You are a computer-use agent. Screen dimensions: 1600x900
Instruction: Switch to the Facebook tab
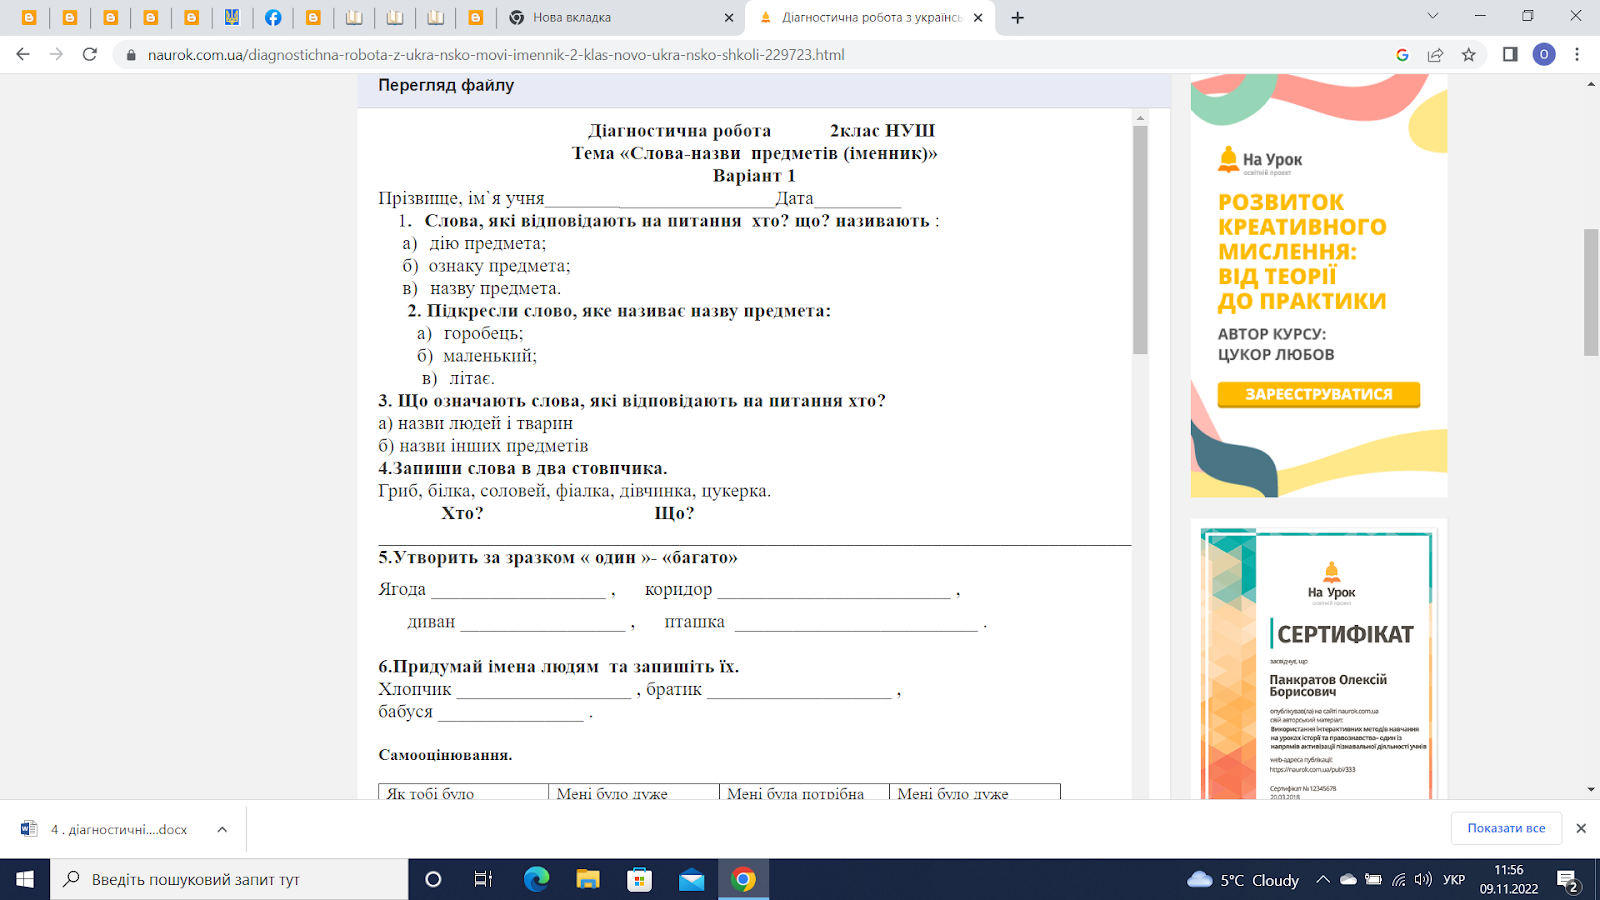273,18
